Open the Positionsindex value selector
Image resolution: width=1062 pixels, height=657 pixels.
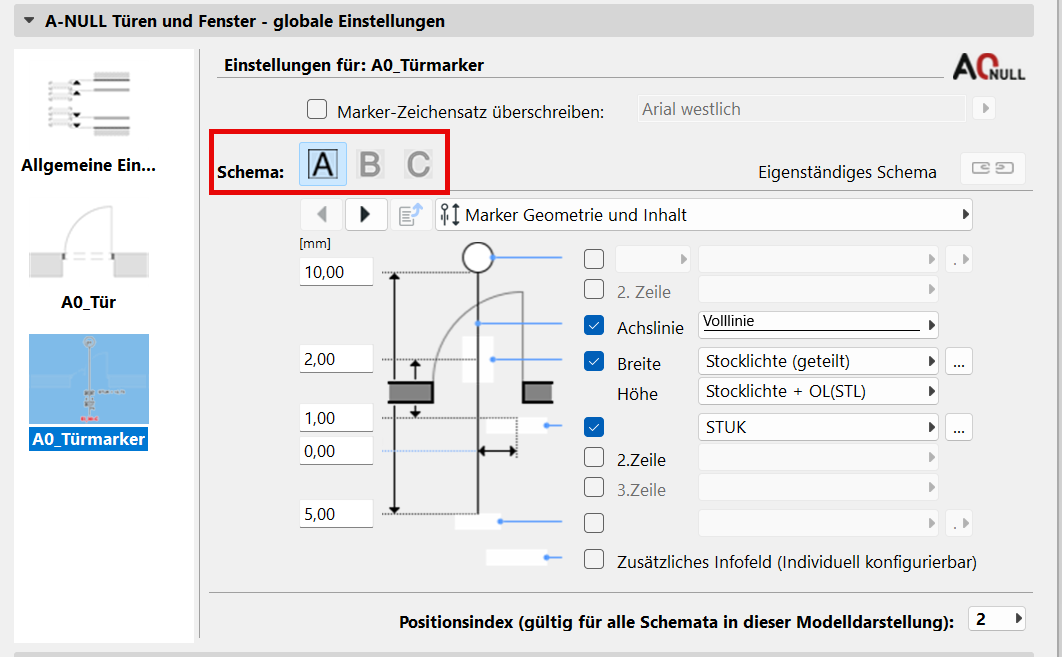tap(997, 619)
